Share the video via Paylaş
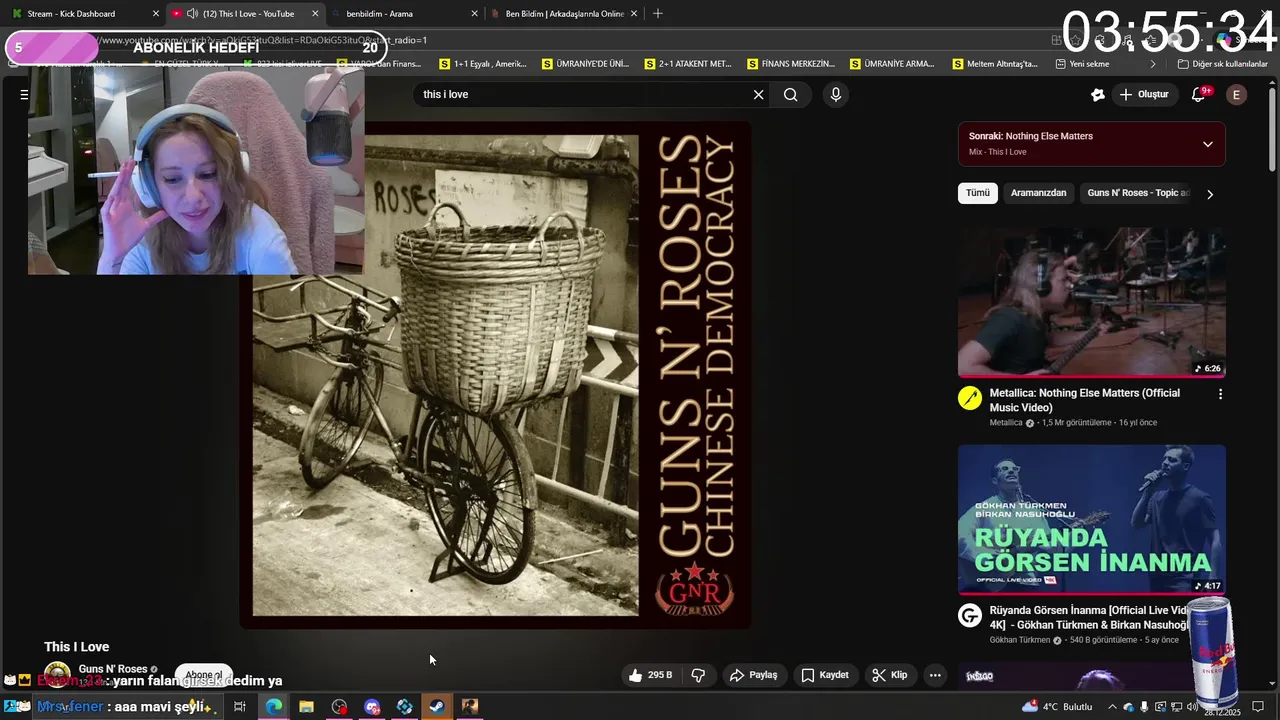The height and width of the screenshot is (720, 1280). (x=753, y=675)
